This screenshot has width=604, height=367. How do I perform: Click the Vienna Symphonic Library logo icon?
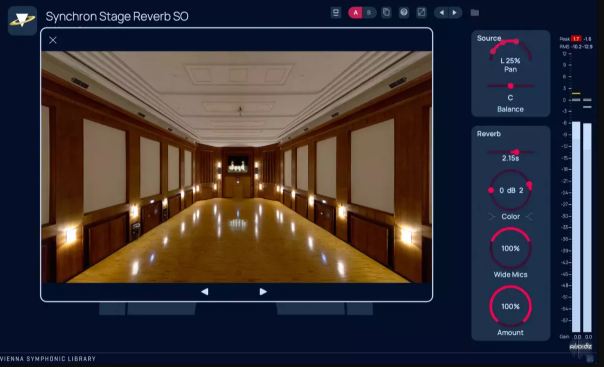click(x=22, y=20)
